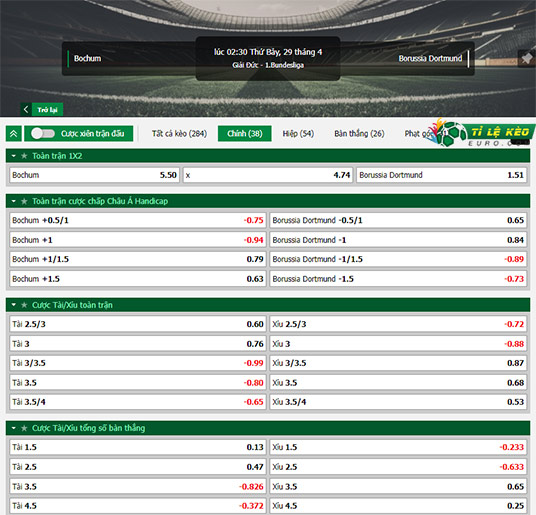Screen dimensions: 536x515
Task: Select Borussia Dortmund -0.5/1 handicap odds
Action: coord(398,220)
